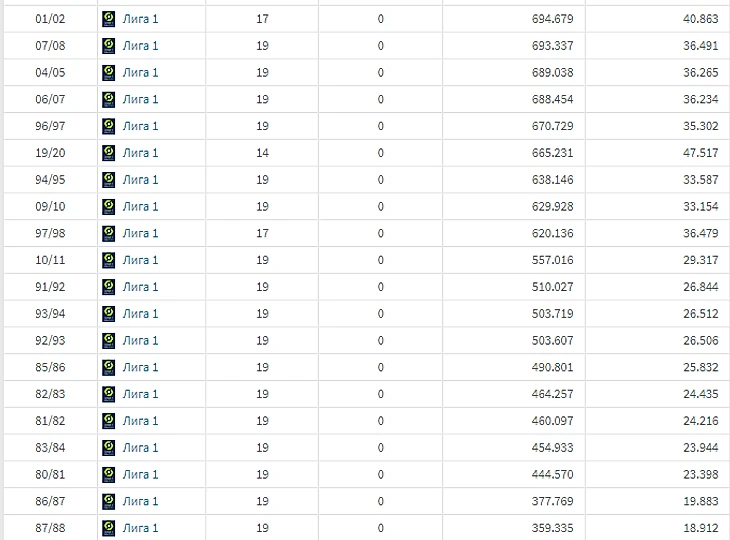Open the Лига 1 link for season 97/98
Screen dimensions: 730x540
tap(140, 233)
